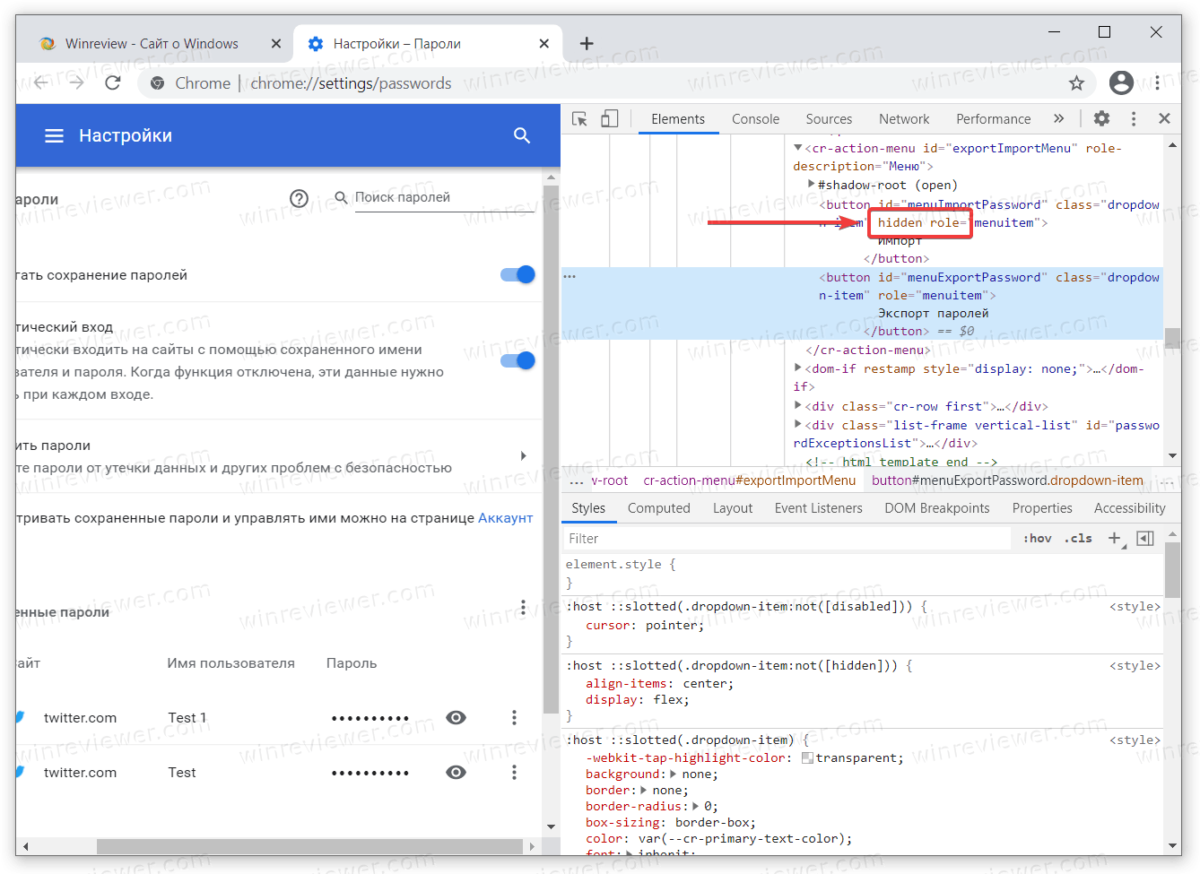Click the Поиск паролей search field

click(x=444, y=198)
